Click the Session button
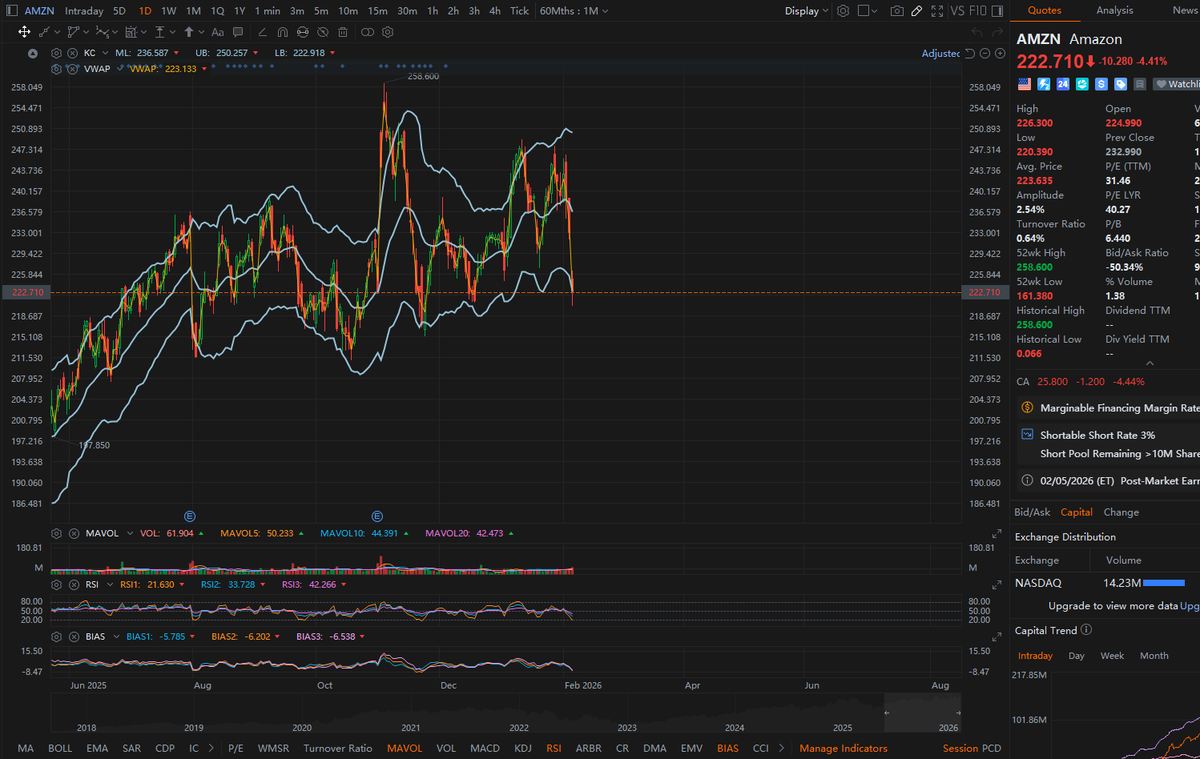1200x759 pixels. click(x=960, y=748)
